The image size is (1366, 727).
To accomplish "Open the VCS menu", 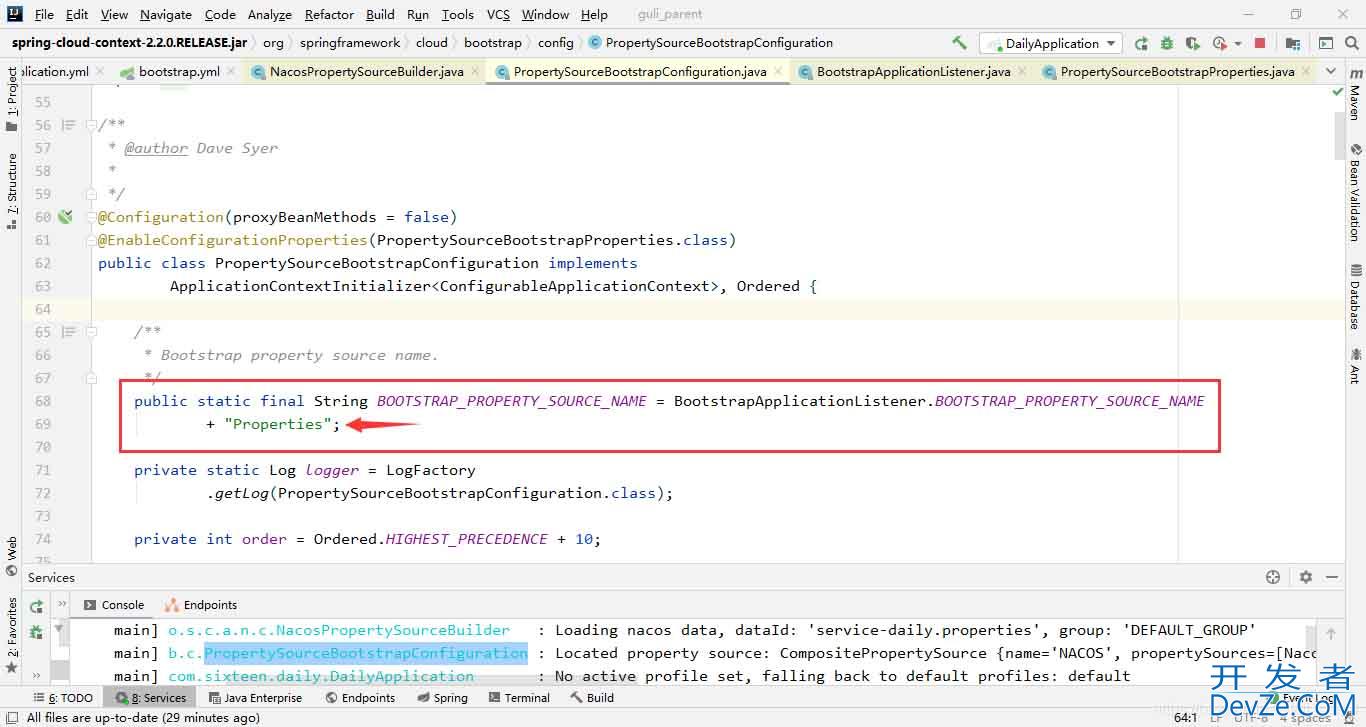I will 498,14.
